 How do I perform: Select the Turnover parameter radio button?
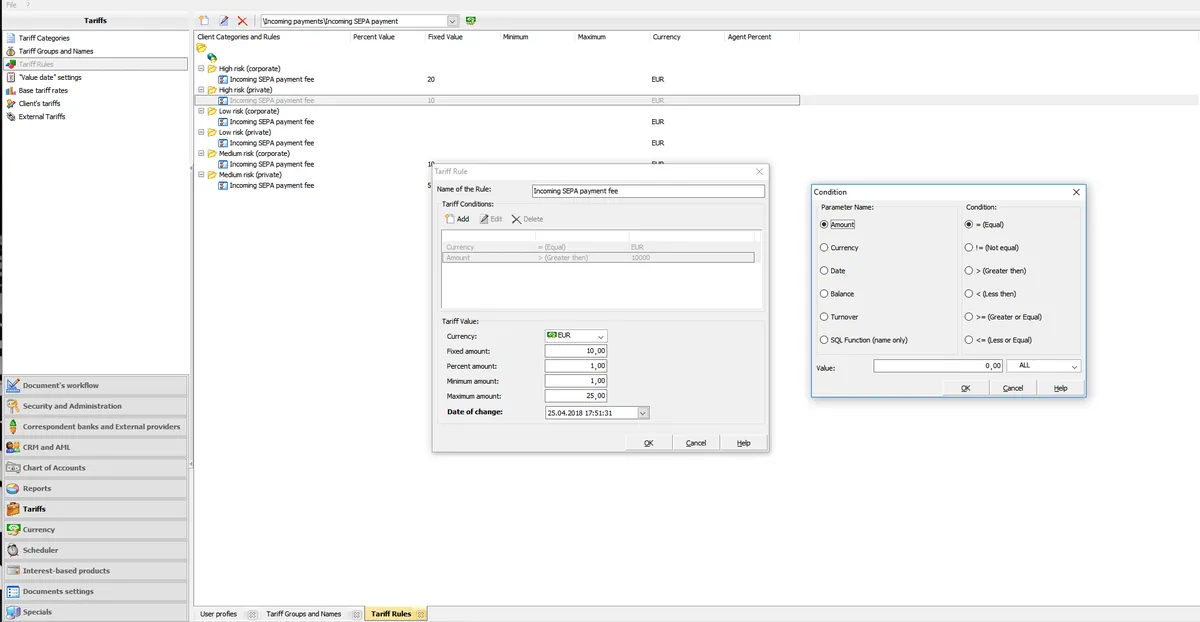[824, 317]
